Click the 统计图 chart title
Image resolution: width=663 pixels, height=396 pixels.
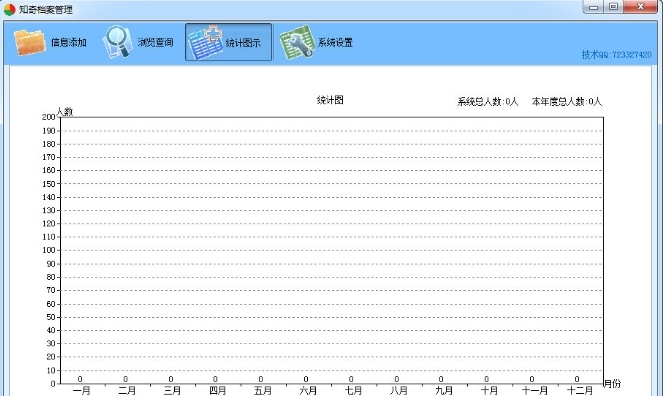click(x=330, y=100)
